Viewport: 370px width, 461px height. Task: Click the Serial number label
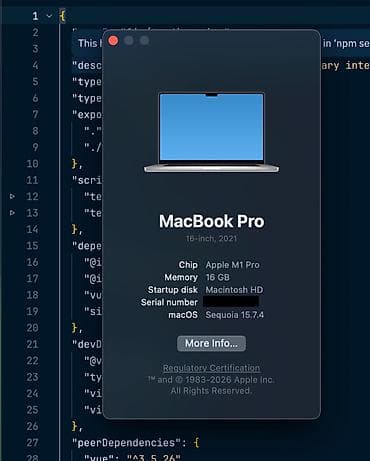pyautogui.click(x=169, y=302)
